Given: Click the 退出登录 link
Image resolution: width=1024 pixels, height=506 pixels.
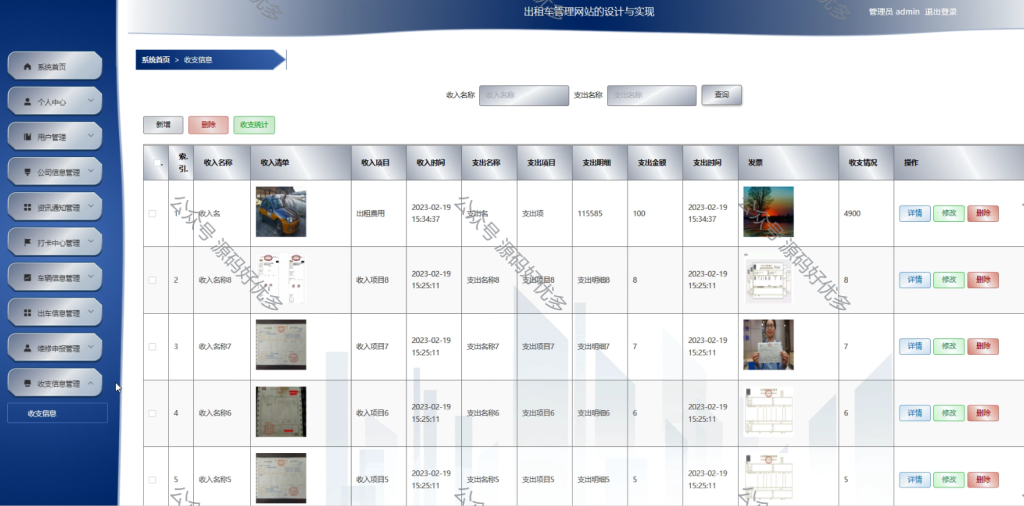Looking at the screenshot, I should (941, 12).
